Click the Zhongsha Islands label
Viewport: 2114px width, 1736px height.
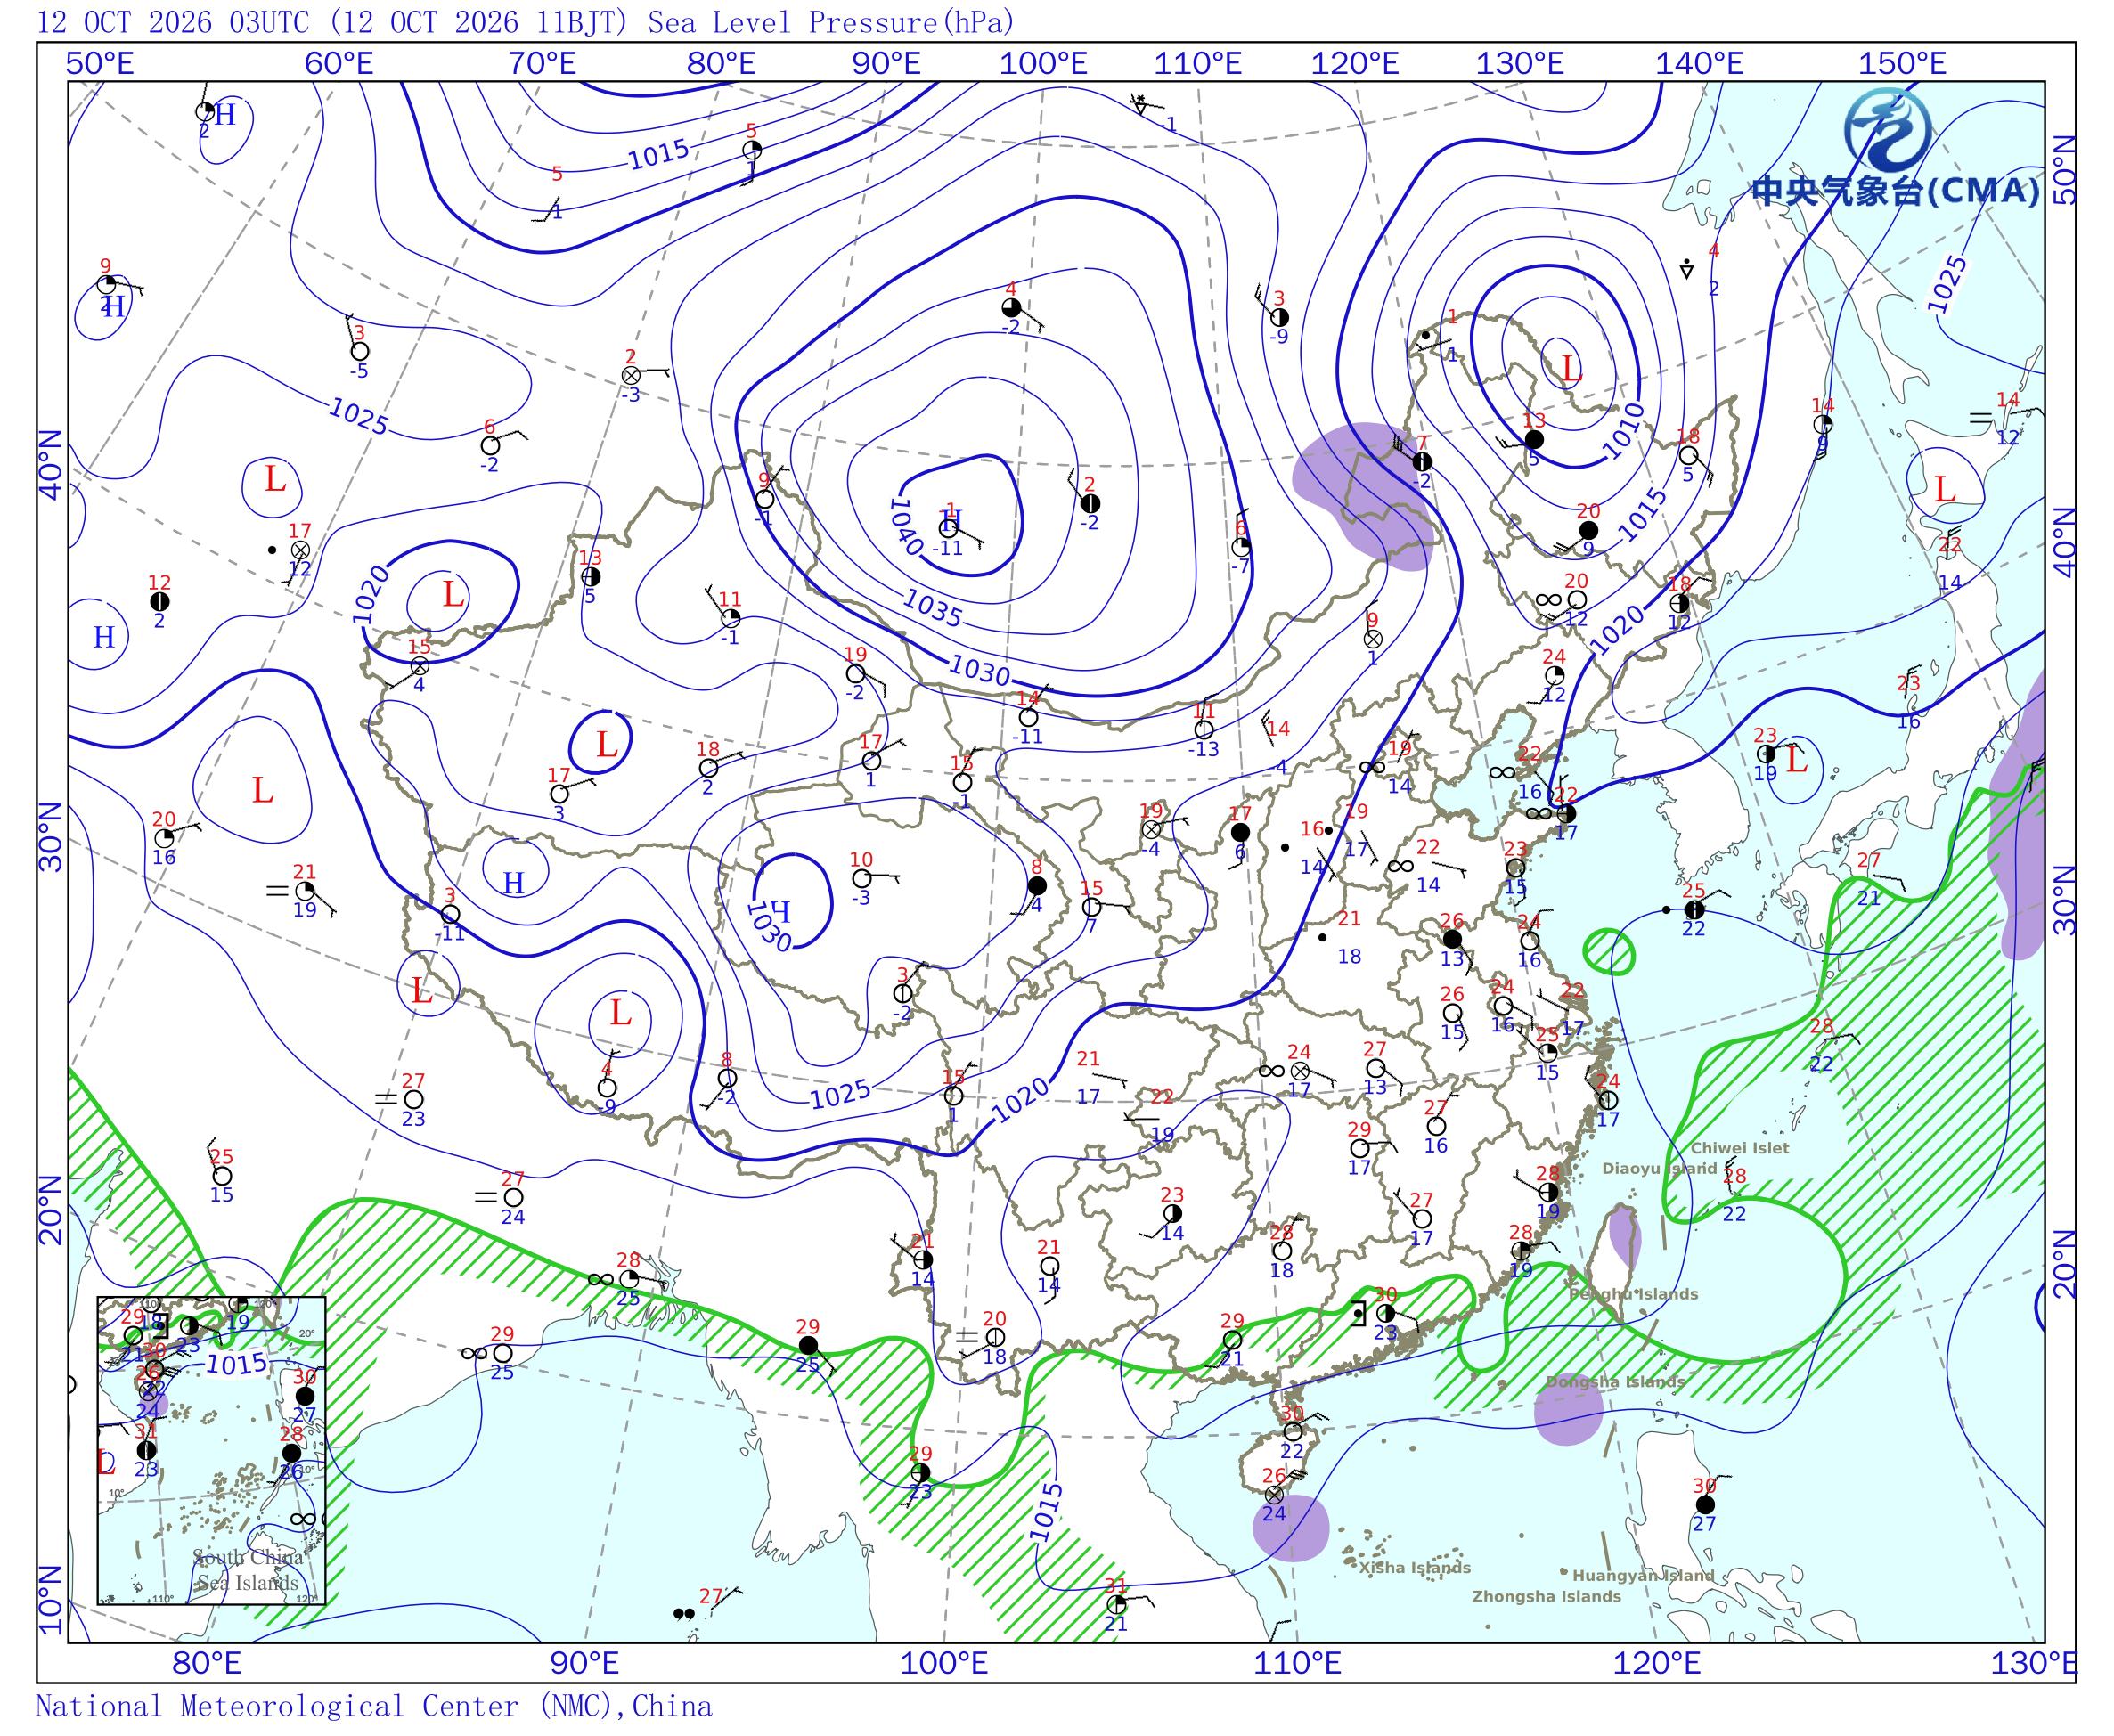pyautogui.click(x=1546, y=1597)
